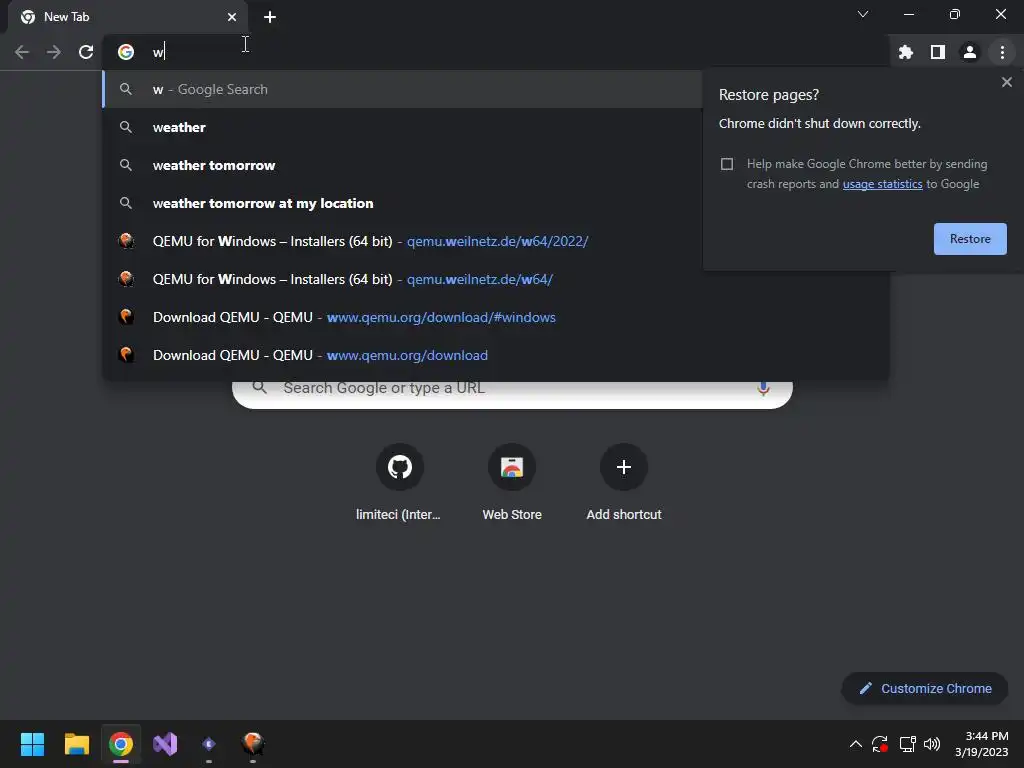Click the purple diamond taskbar app

tap(209, 744)
